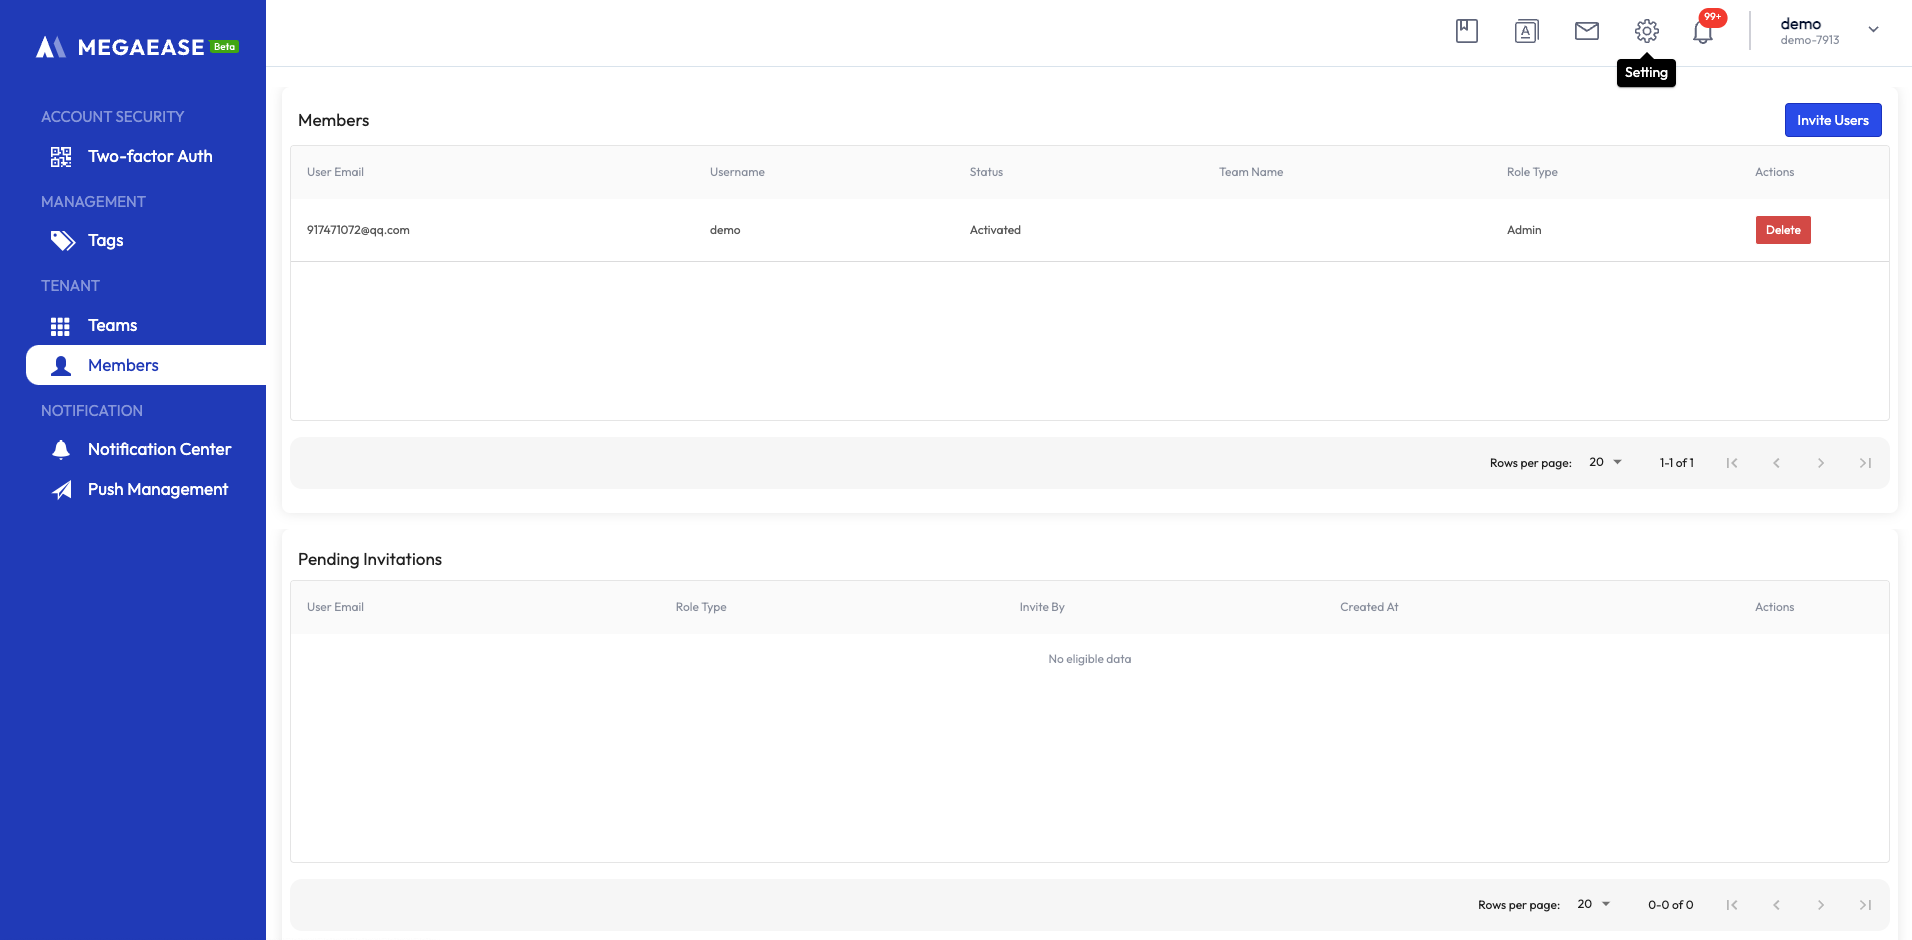The width and height of the screenshot is (1912, 940).
Task: Open the notifications bell with 99+ badge
Action: pos(1703,32)
